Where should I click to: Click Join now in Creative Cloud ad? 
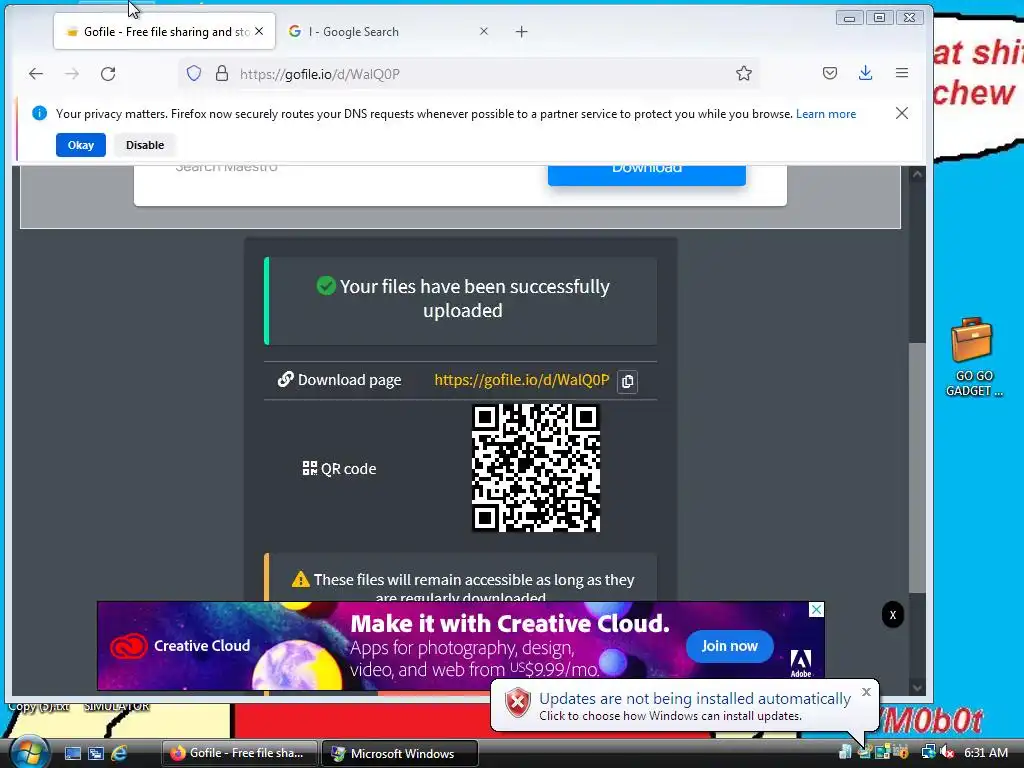(x=729, y=646)
